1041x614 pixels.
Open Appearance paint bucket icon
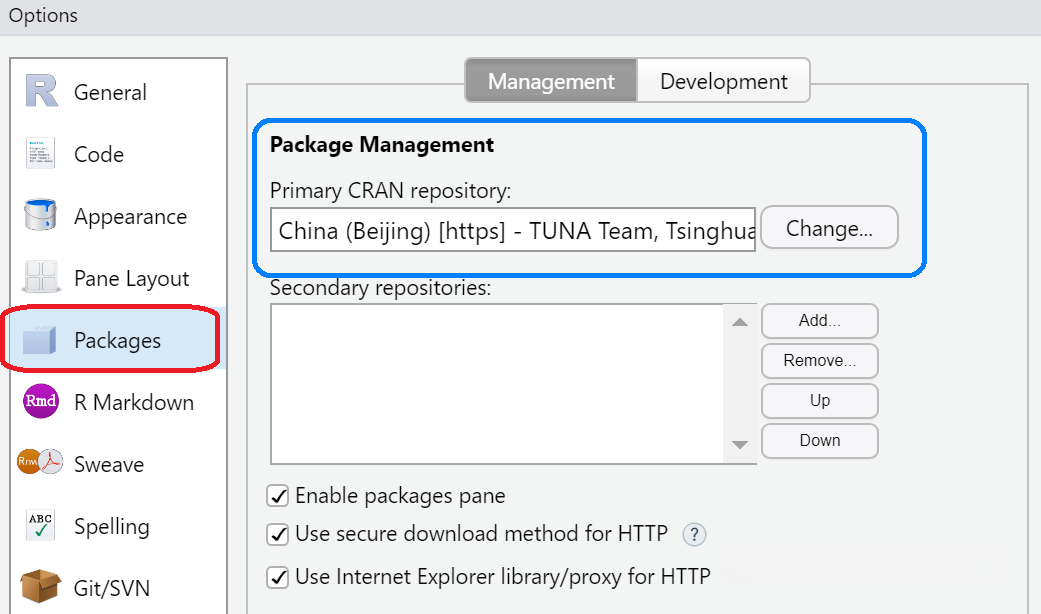click(x=41, y=216)
